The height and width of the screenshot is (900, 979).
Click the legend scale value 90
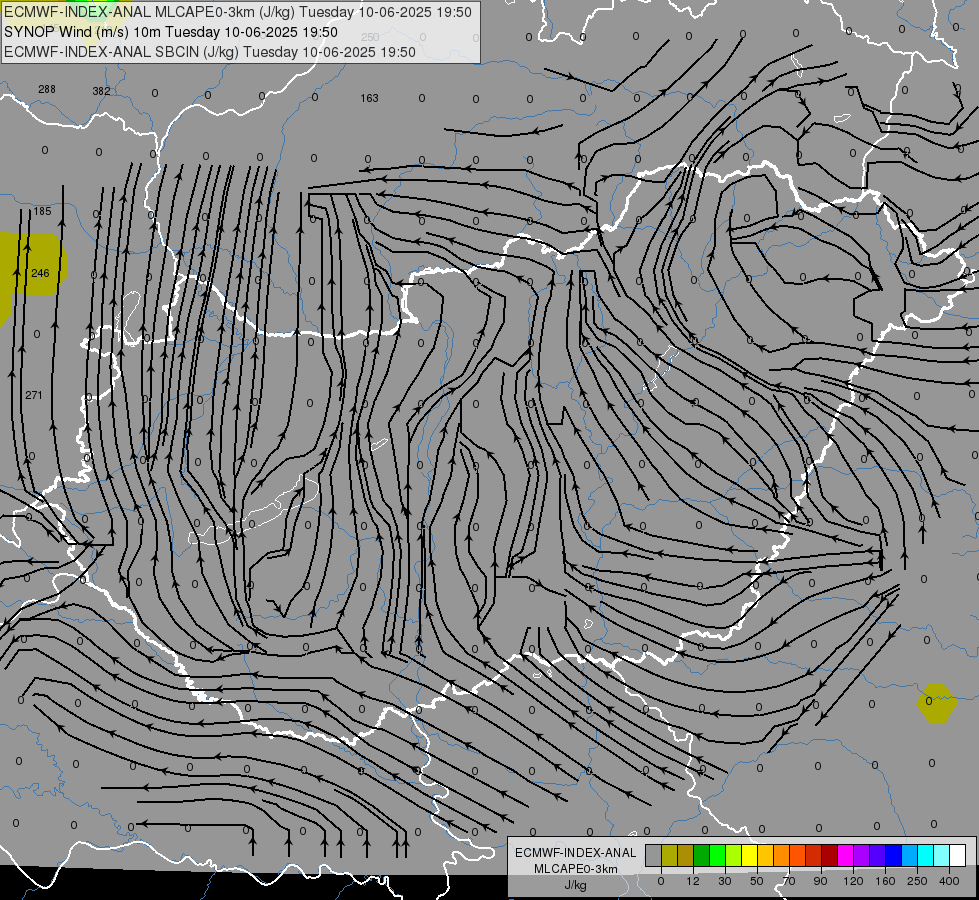[x=820, y=881]
